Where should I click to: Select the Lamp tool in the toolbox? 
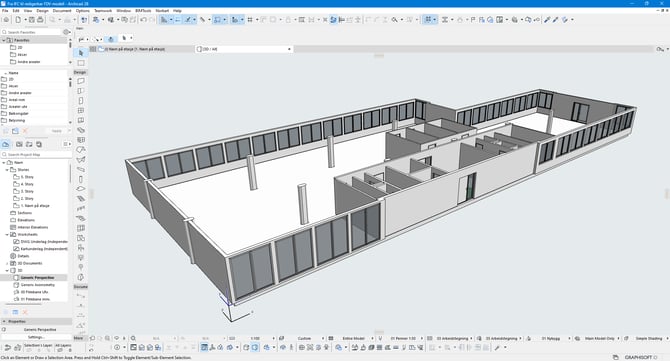[x=81, y=258]
